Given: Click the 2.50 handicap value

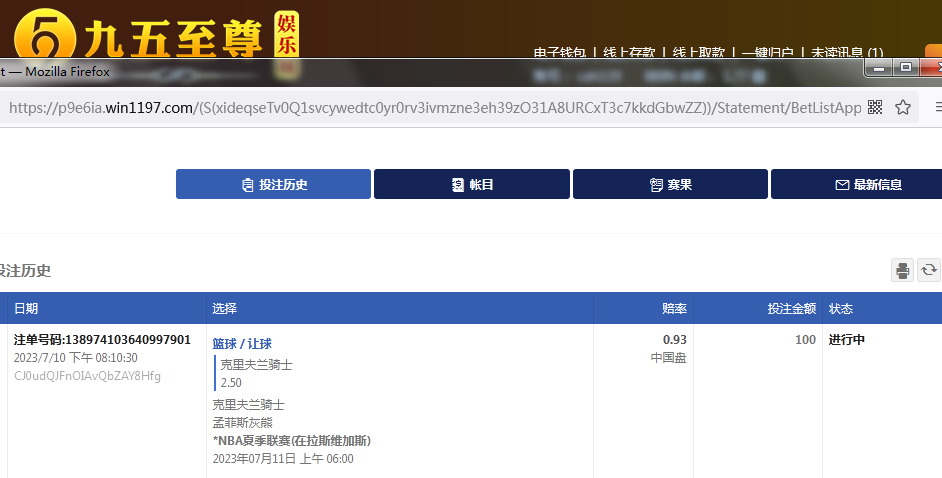Looking at the screenshot, I should pyautogui.click(x=231, y=383).
